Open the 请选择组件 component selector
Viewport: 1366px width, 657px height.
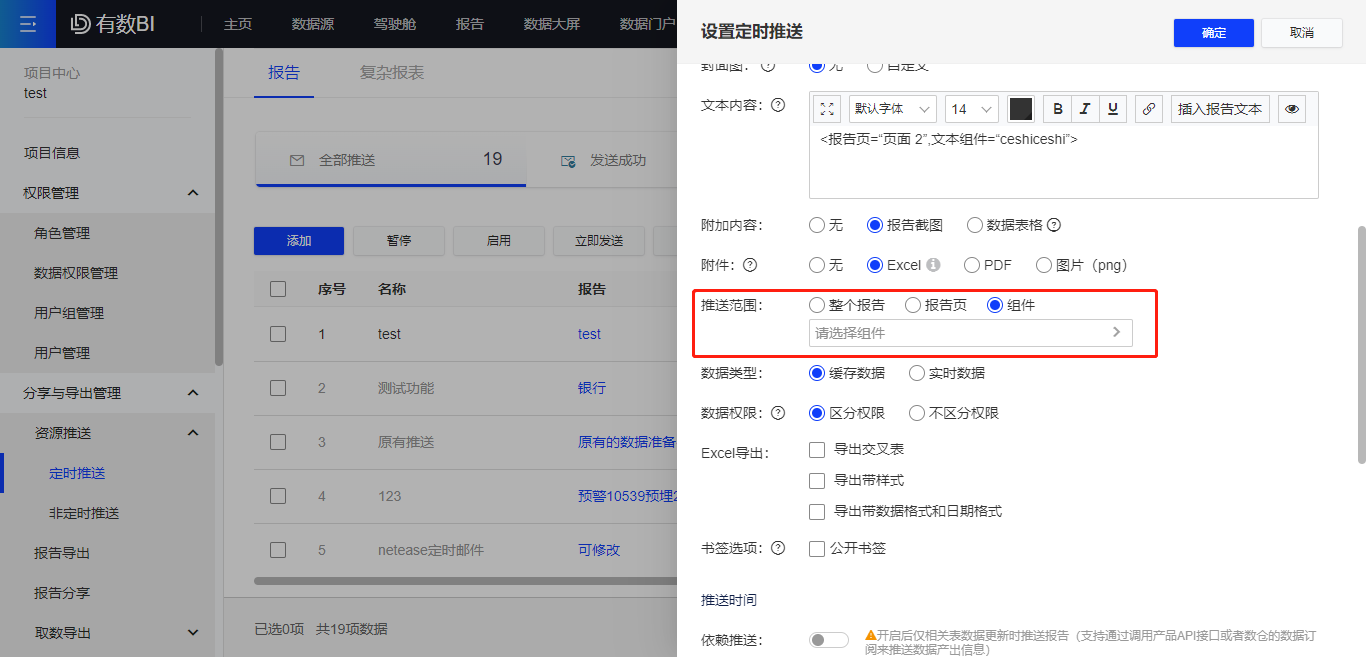968,332
